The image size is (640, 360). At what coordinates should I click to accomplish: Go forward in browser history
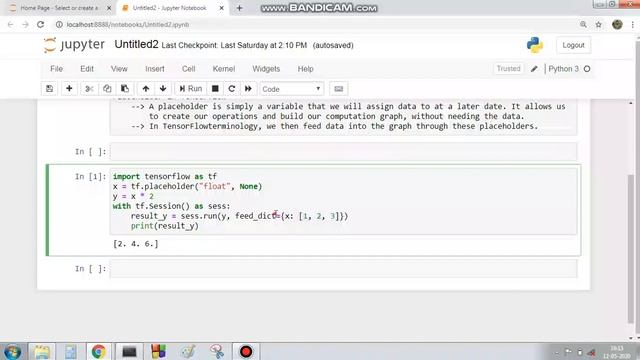click(x=25, y=24)
